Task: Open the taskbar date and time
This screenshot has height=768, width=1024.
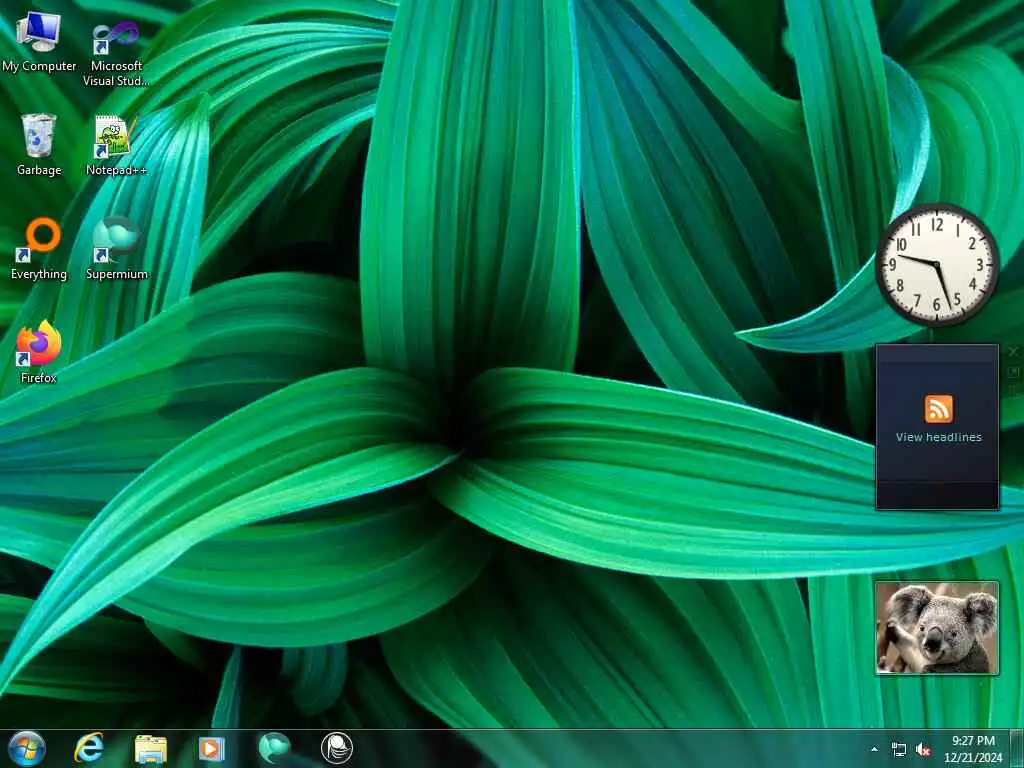Action: pyautogui.click(x=973, y=749)
